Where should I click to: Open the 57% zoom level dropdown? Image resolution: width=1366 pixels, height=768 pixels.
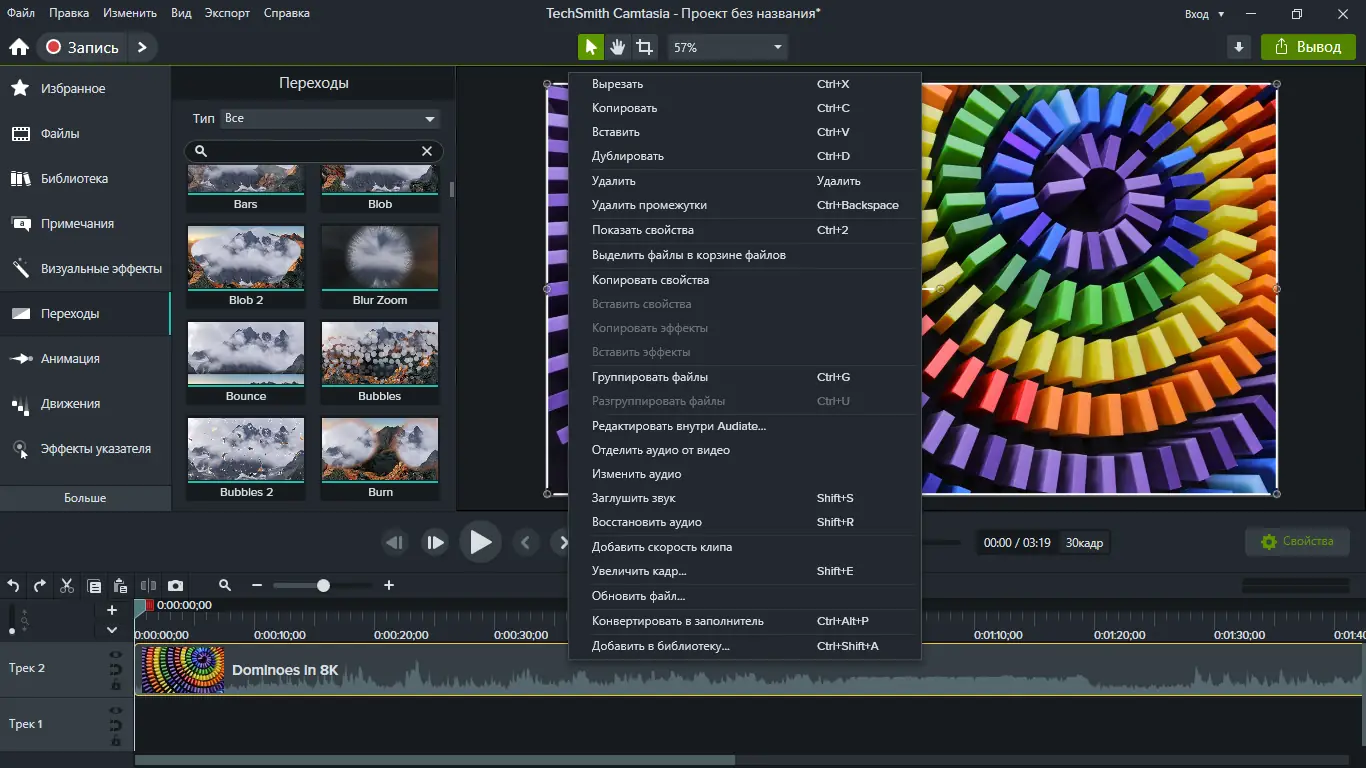pyautogui.click(x=727, y=46)
